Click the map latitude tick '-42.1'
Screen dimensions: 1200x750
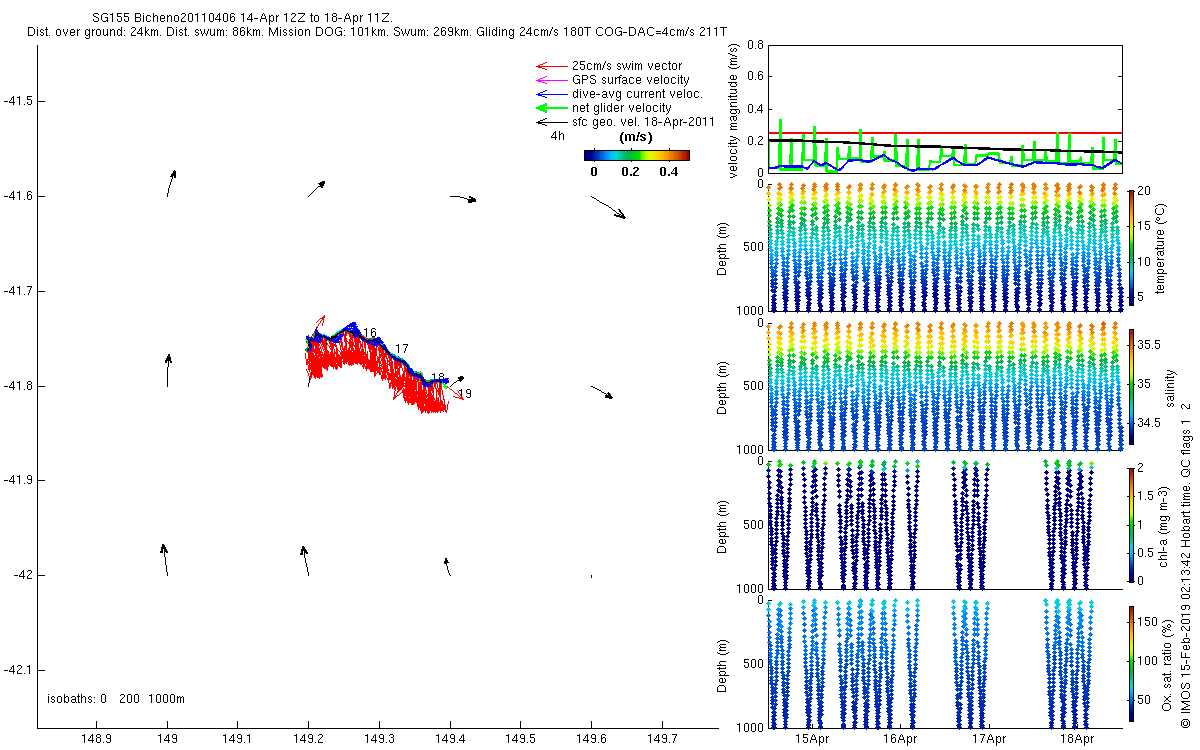[x=18, y=670]
